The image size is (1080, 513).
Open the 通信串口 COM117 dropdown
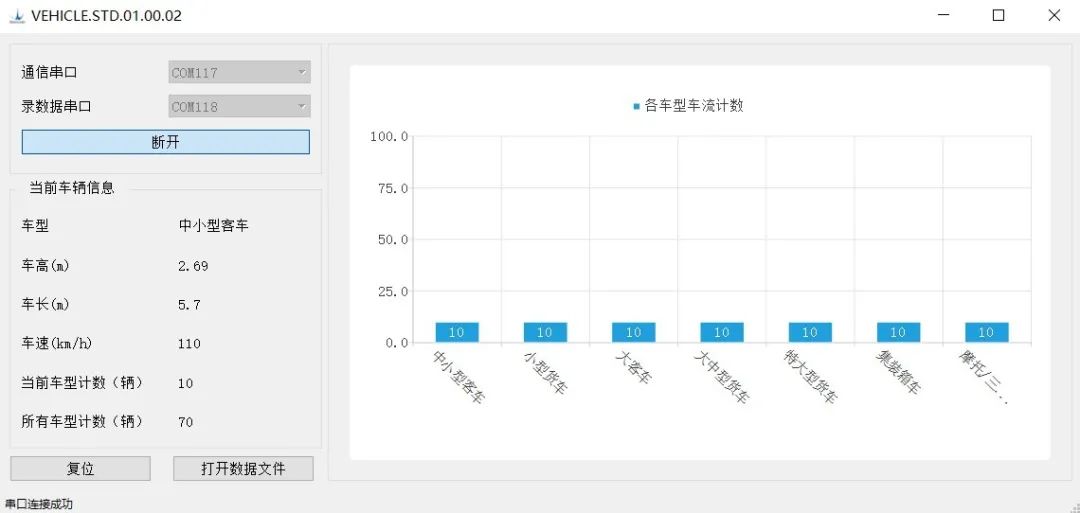(239, 73)
